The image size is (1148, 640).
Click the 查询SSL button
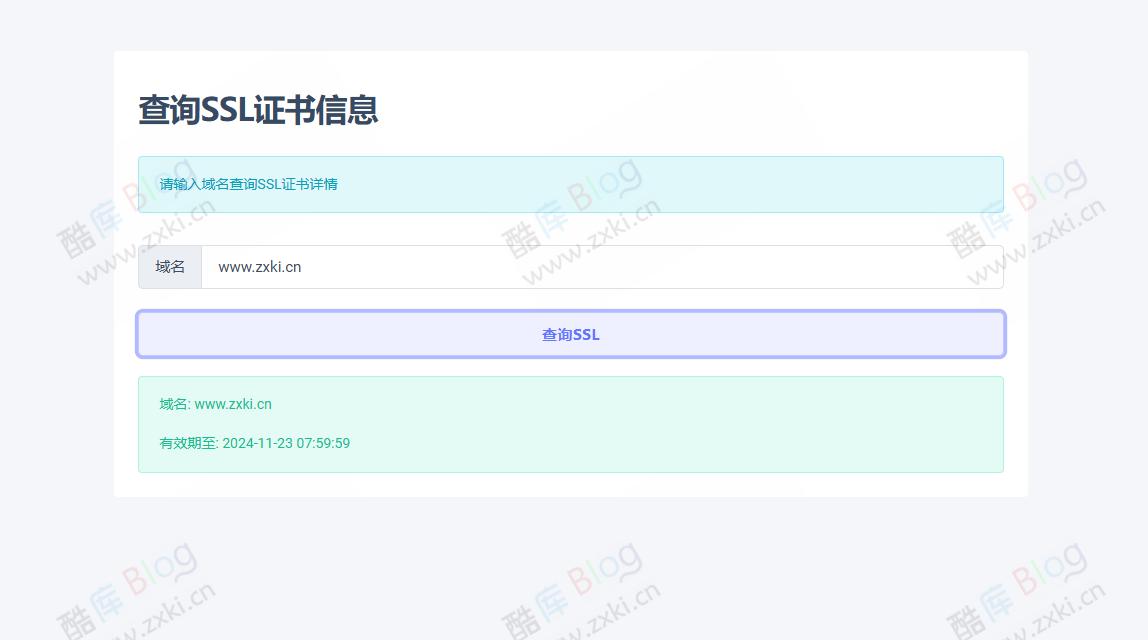[x=570, y=334]
